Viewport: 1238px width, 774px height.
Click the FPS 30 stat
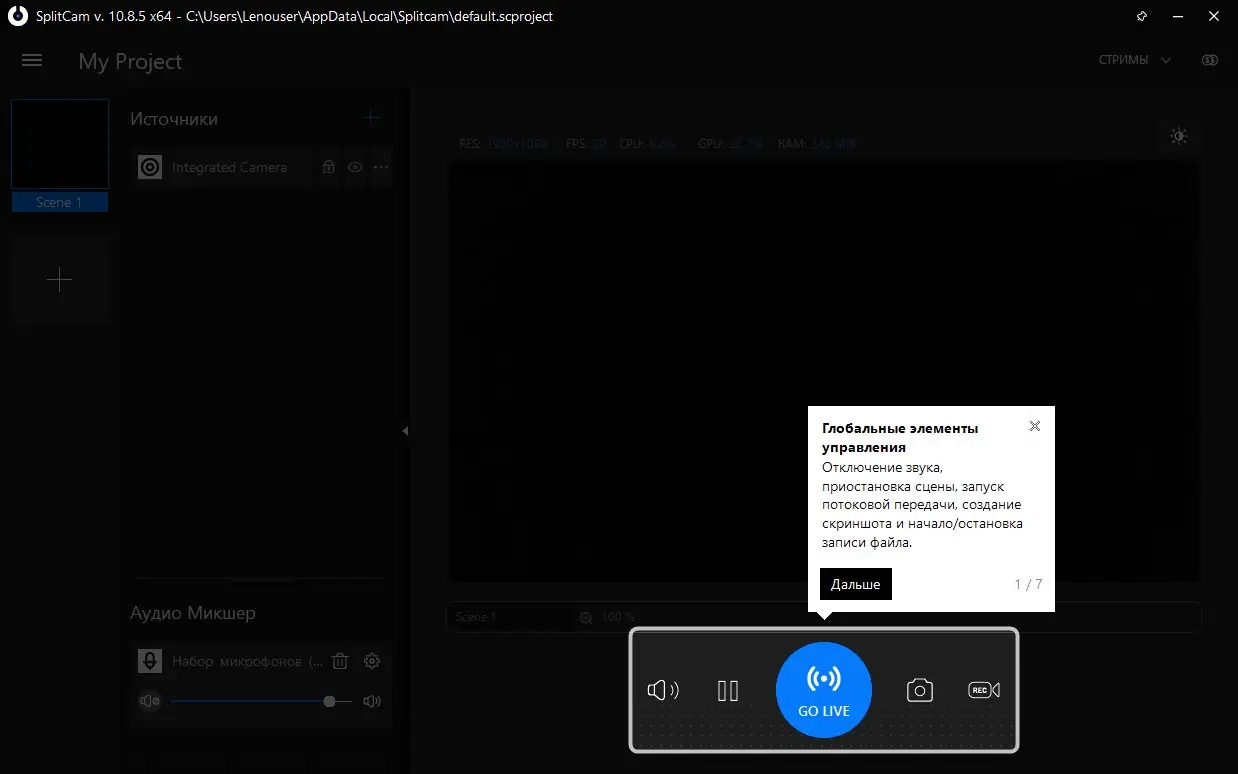point(586,144)
